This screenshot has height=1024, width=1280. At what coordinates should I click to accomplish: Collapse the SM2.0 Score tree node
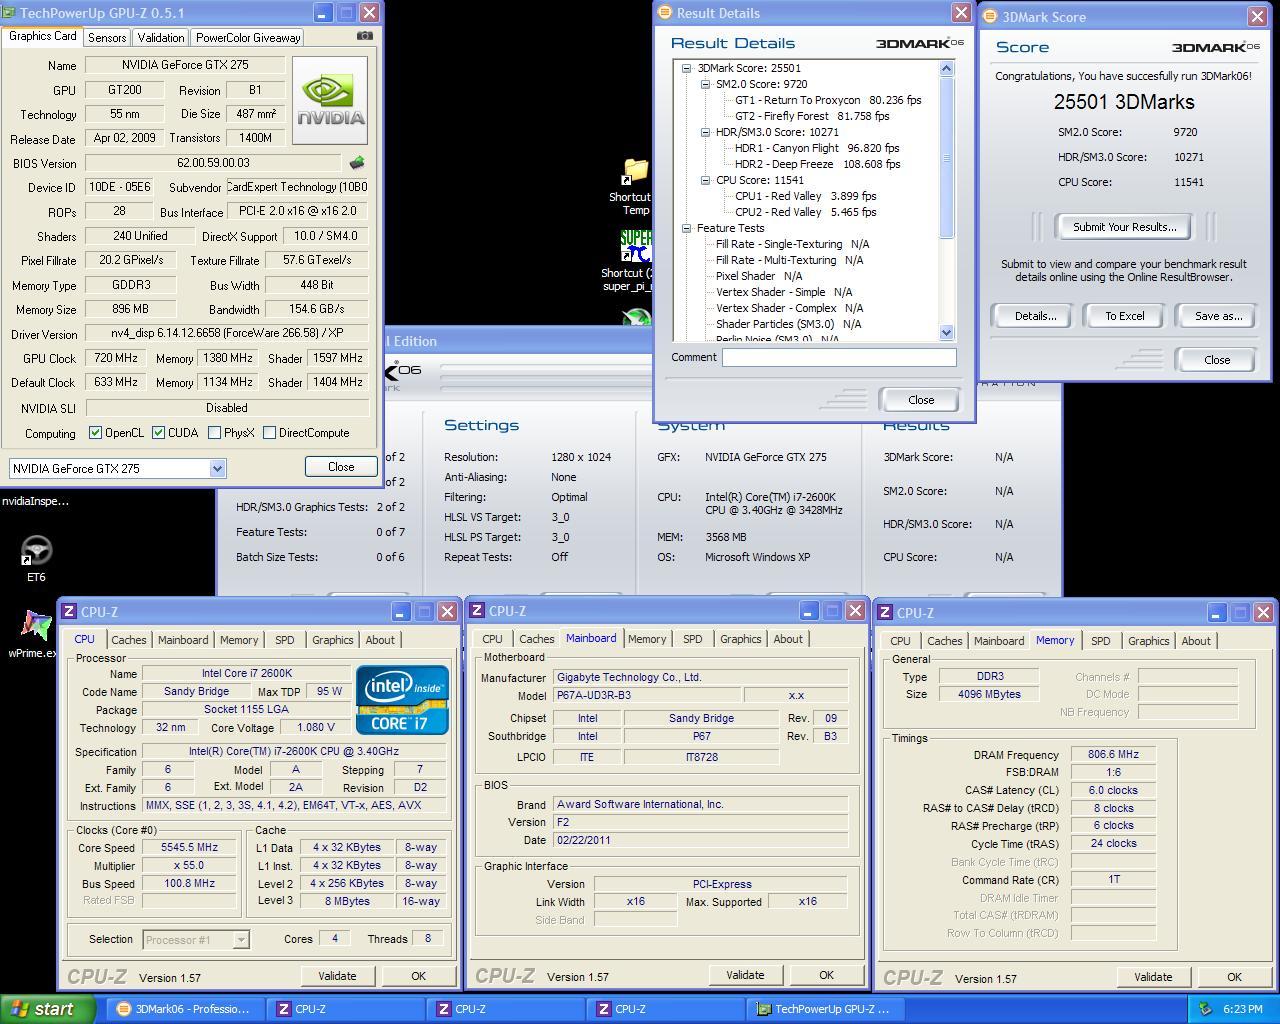pyautogui.click(x=705, y=84)
